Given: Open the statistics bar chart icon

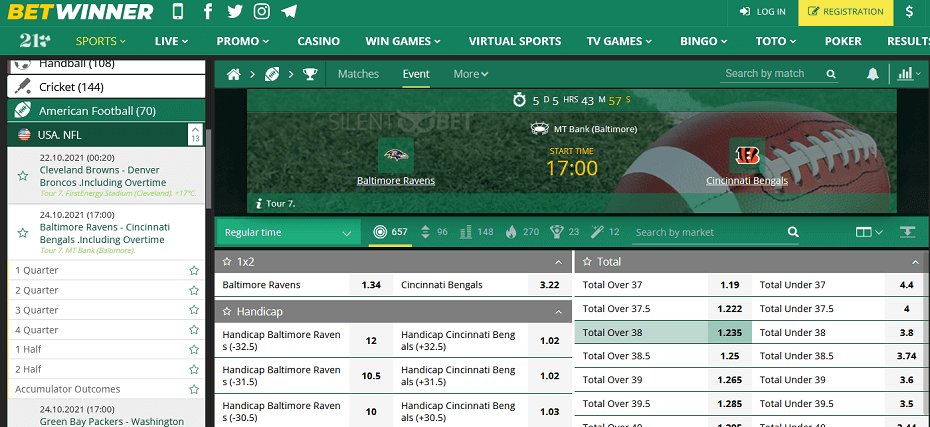Looking at the screenshot, I should click(906, 74).
